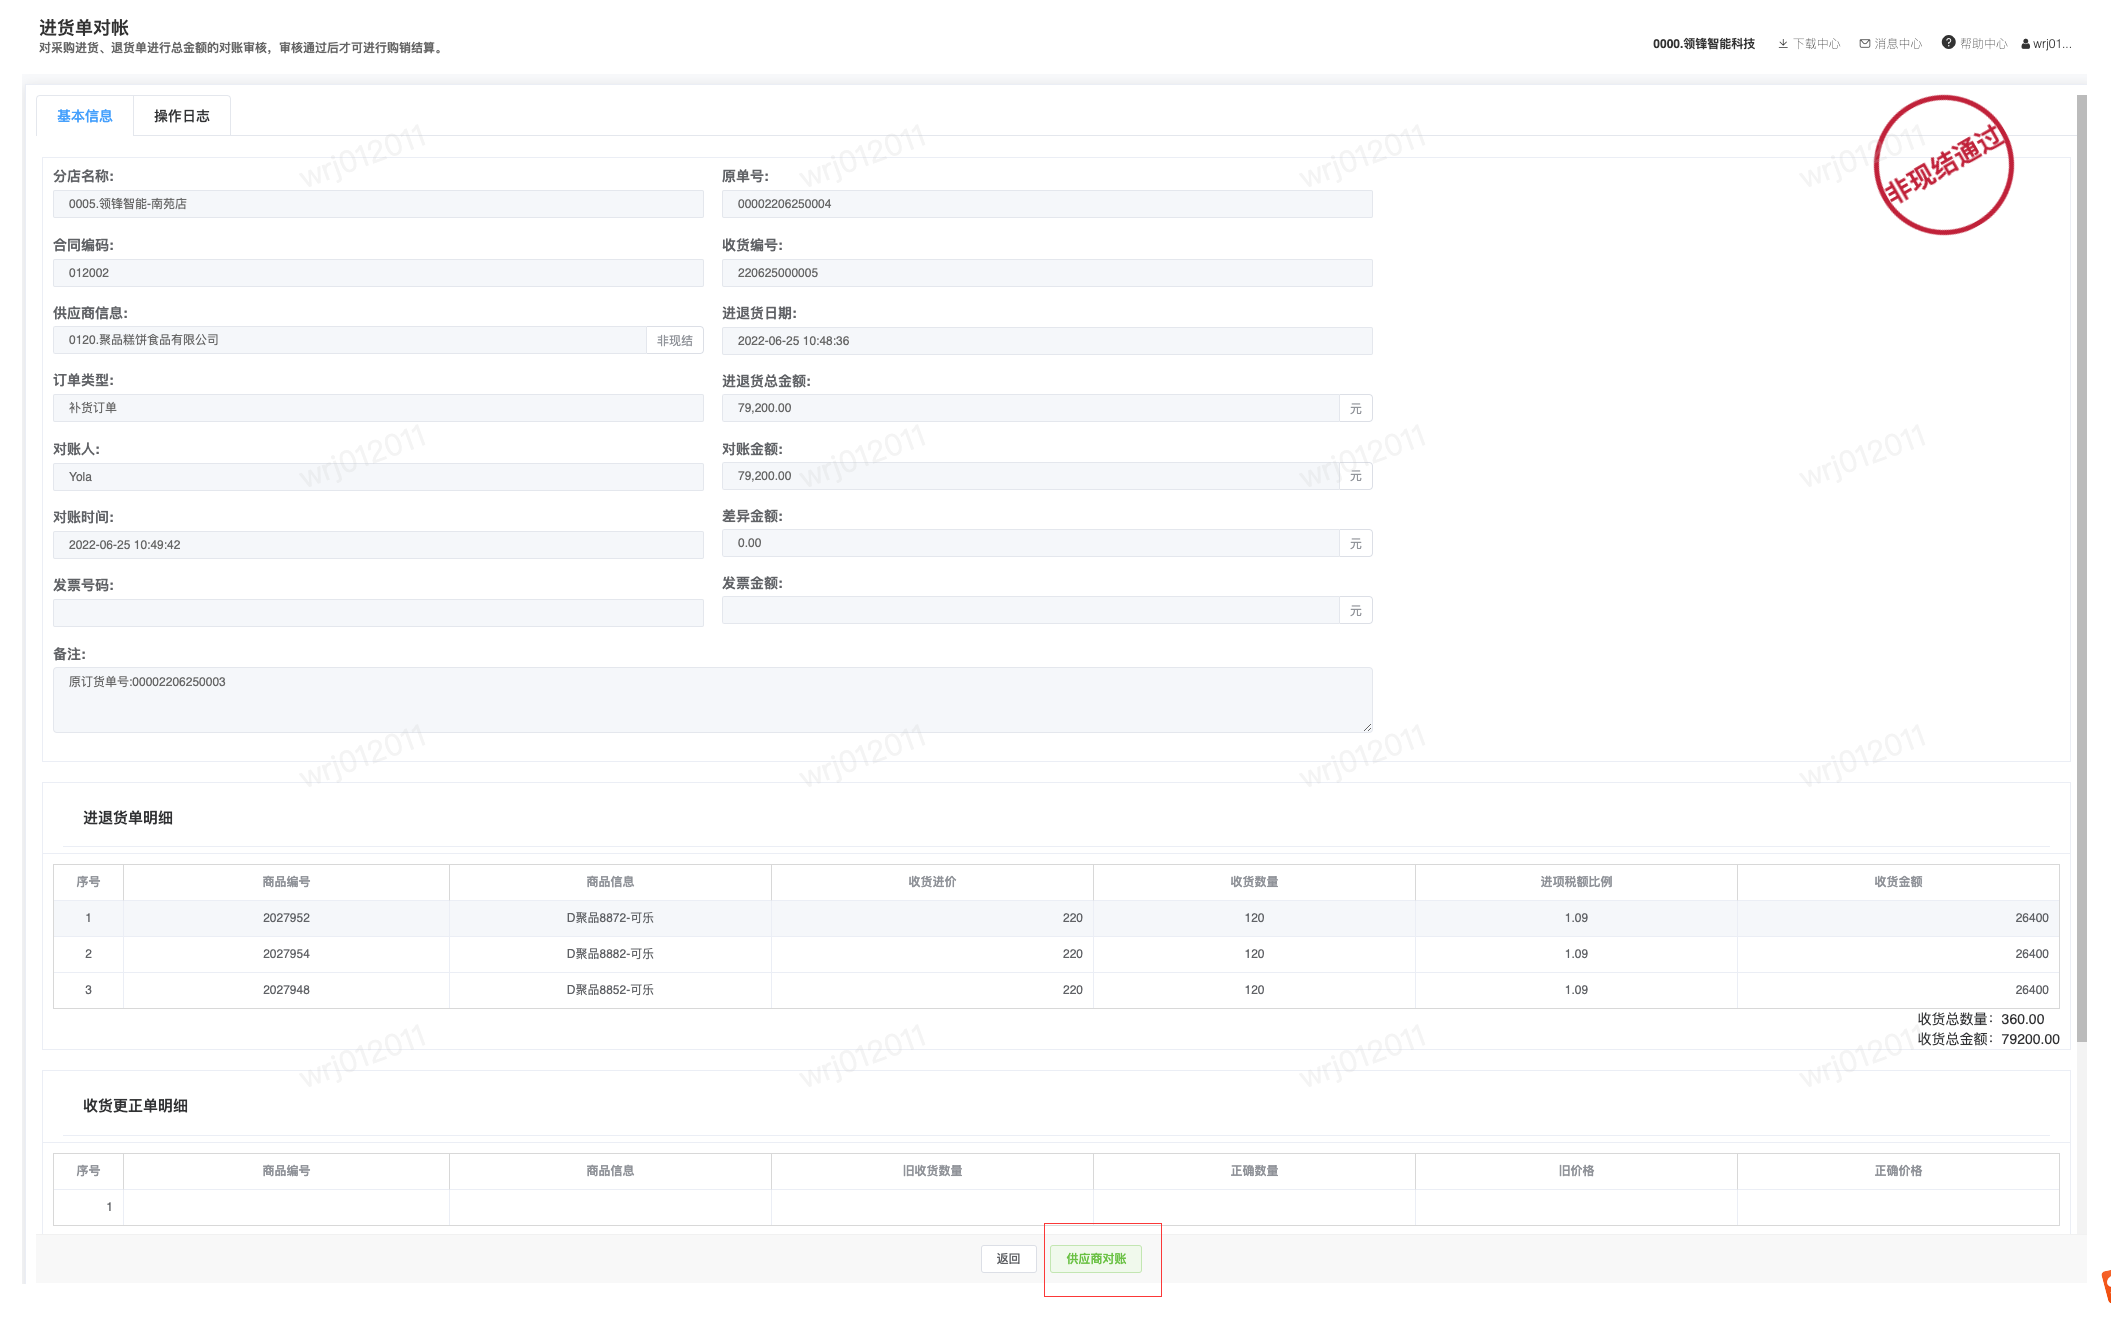This screenshot has width=2111, height=1318.
Task: Click the 备注 textarea resize handle
Action: 1367,727
